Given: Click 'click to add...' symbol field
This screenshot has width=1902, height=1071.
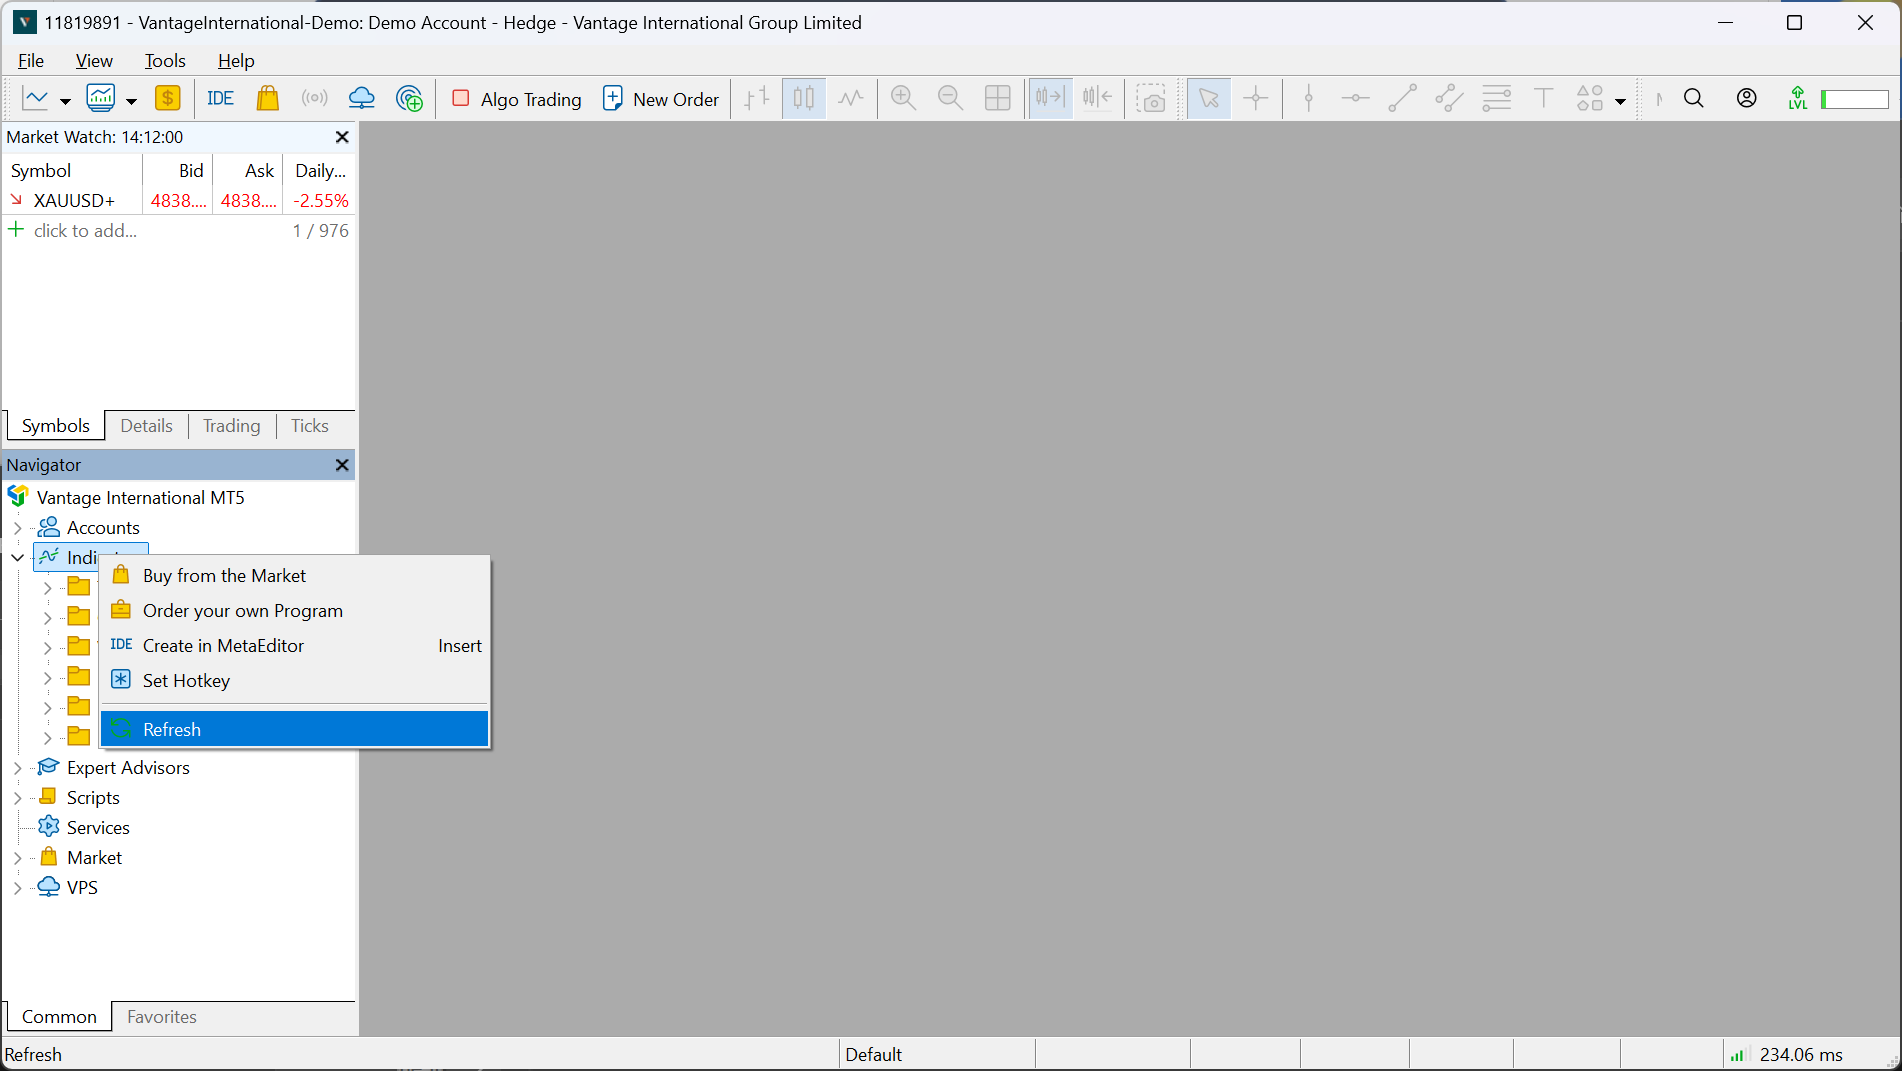Looking at the screenshot, I should (x=85, y=231).
